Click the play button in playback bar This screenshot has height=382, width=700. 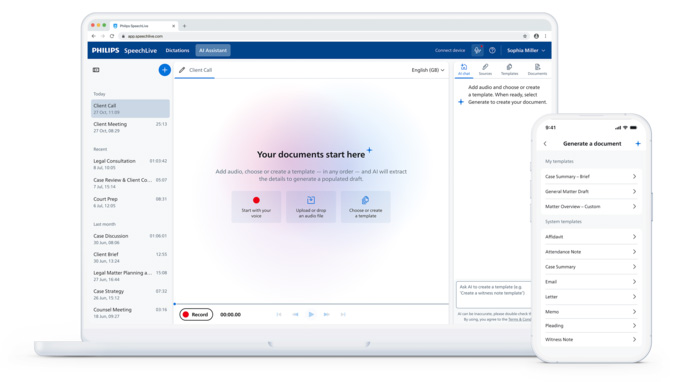[x=311, y=315]
